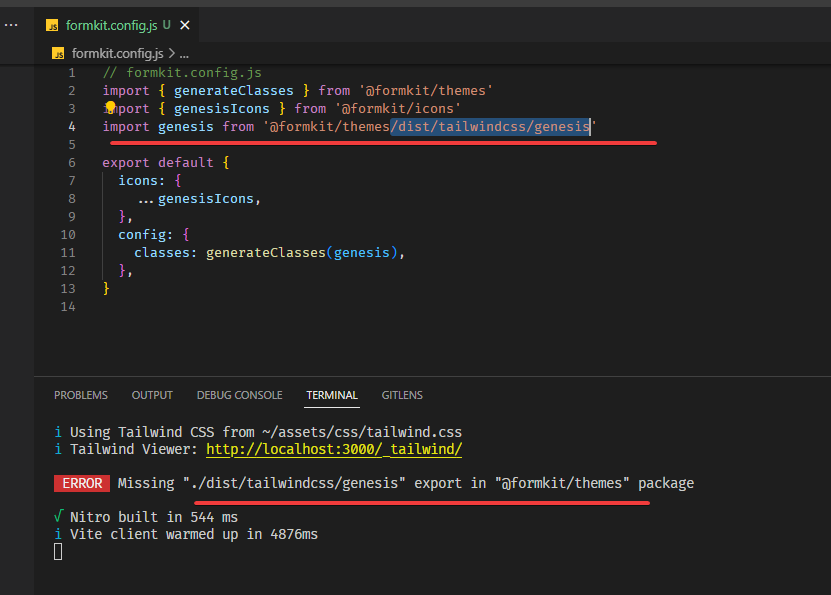Click 'generateClasses' in the line 2 import
Screen dimensions: 831x595
click(234, 91)
